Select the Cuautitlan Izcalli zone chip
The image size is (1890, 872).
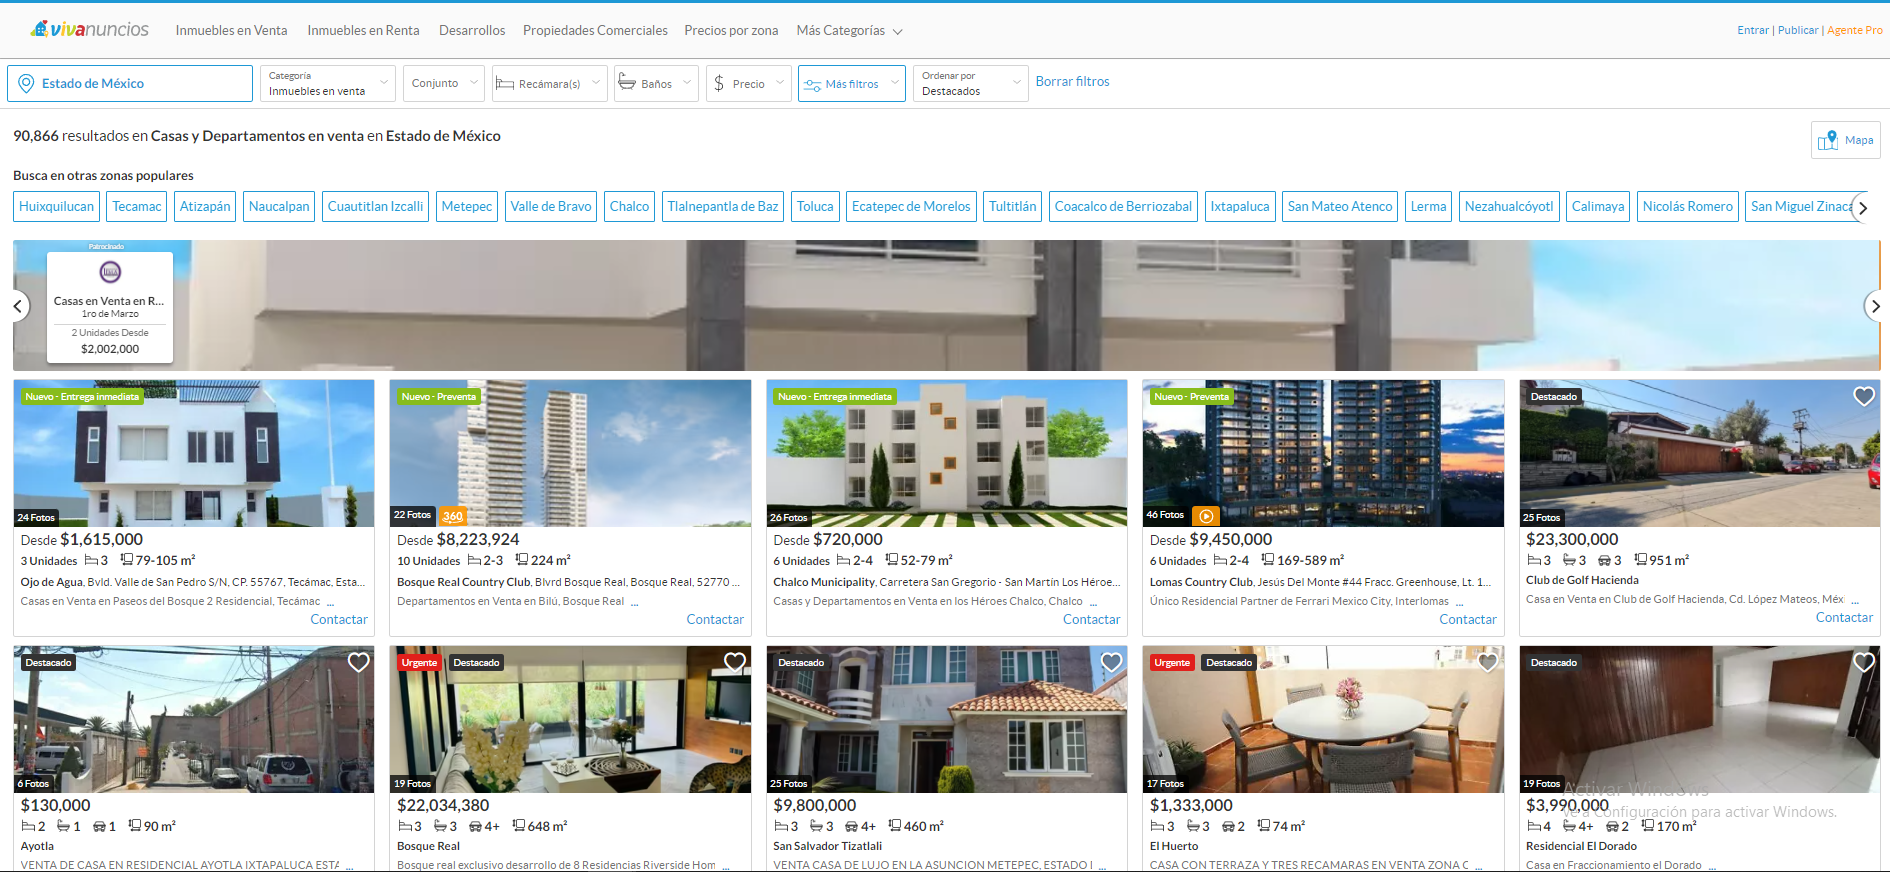(x=375, y=207)
